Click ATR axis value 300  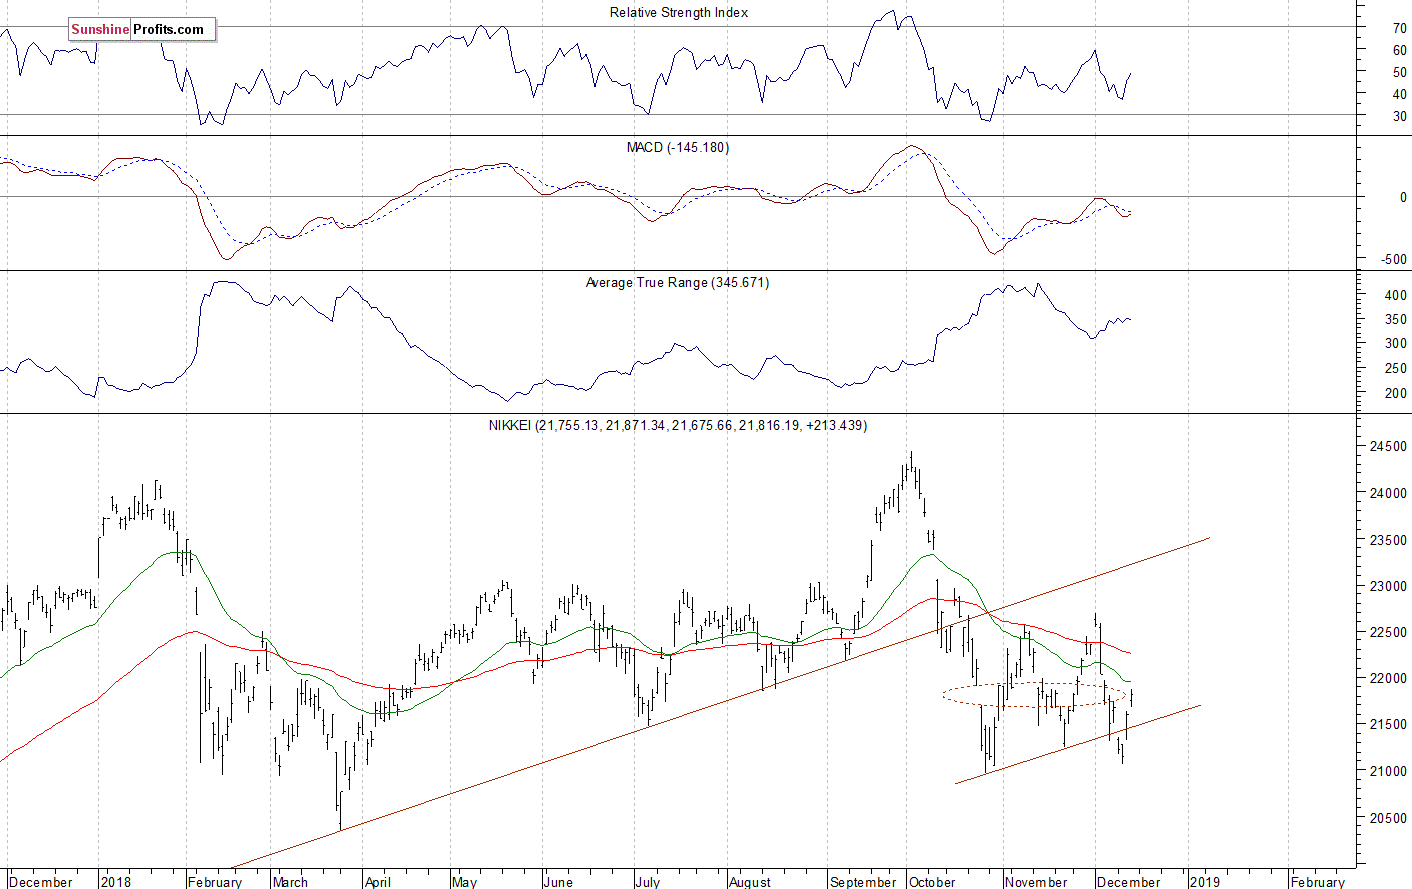[x=1395, y=344]
